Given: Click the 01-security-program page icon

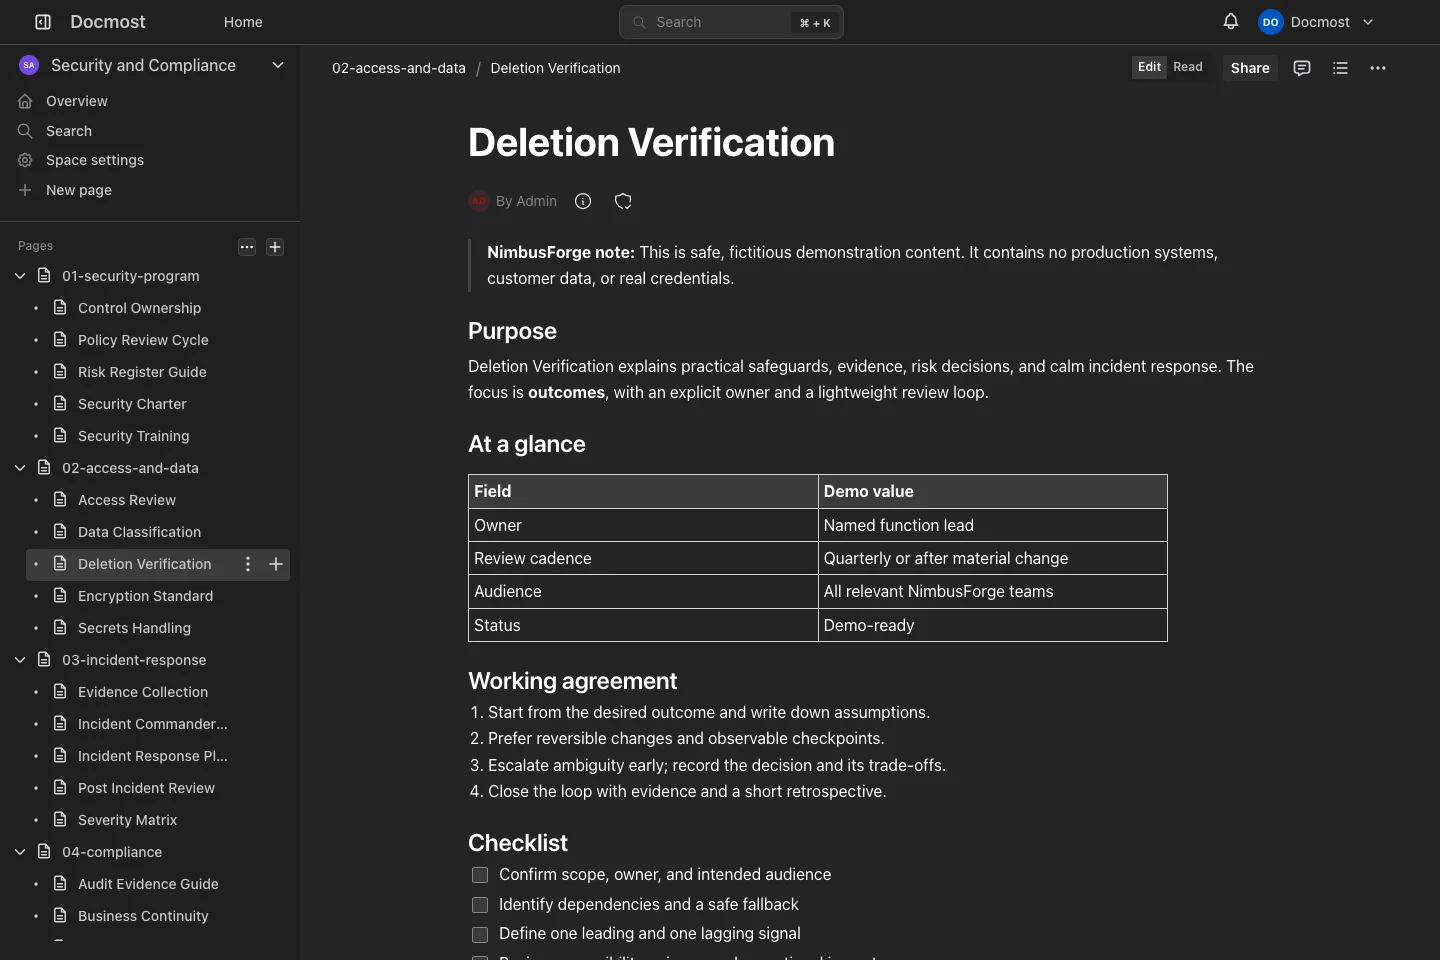Looking at the screenshot, I should 44,276.
